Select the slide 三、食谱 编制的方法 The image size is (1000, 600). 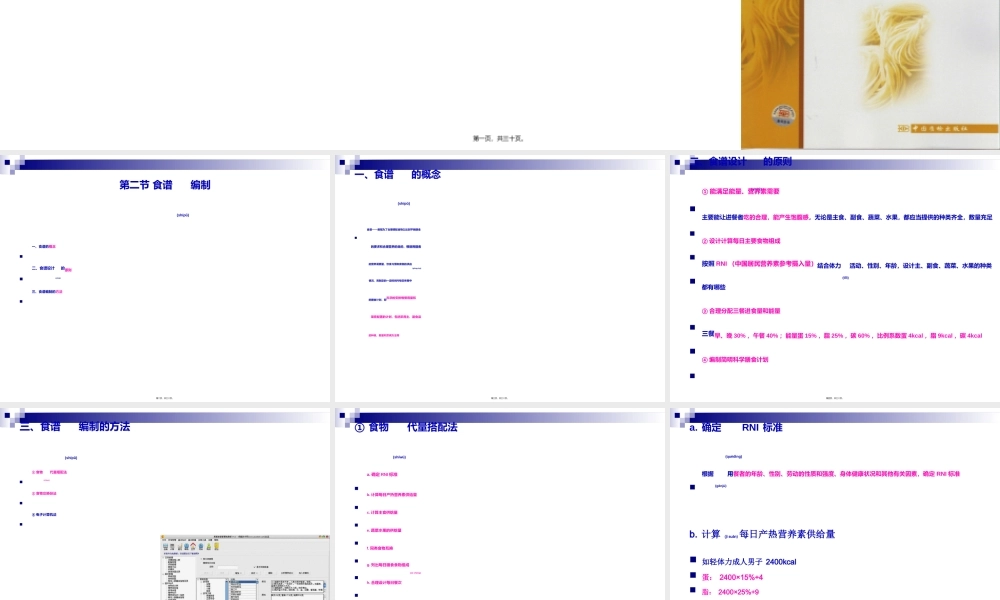[165, 480]
